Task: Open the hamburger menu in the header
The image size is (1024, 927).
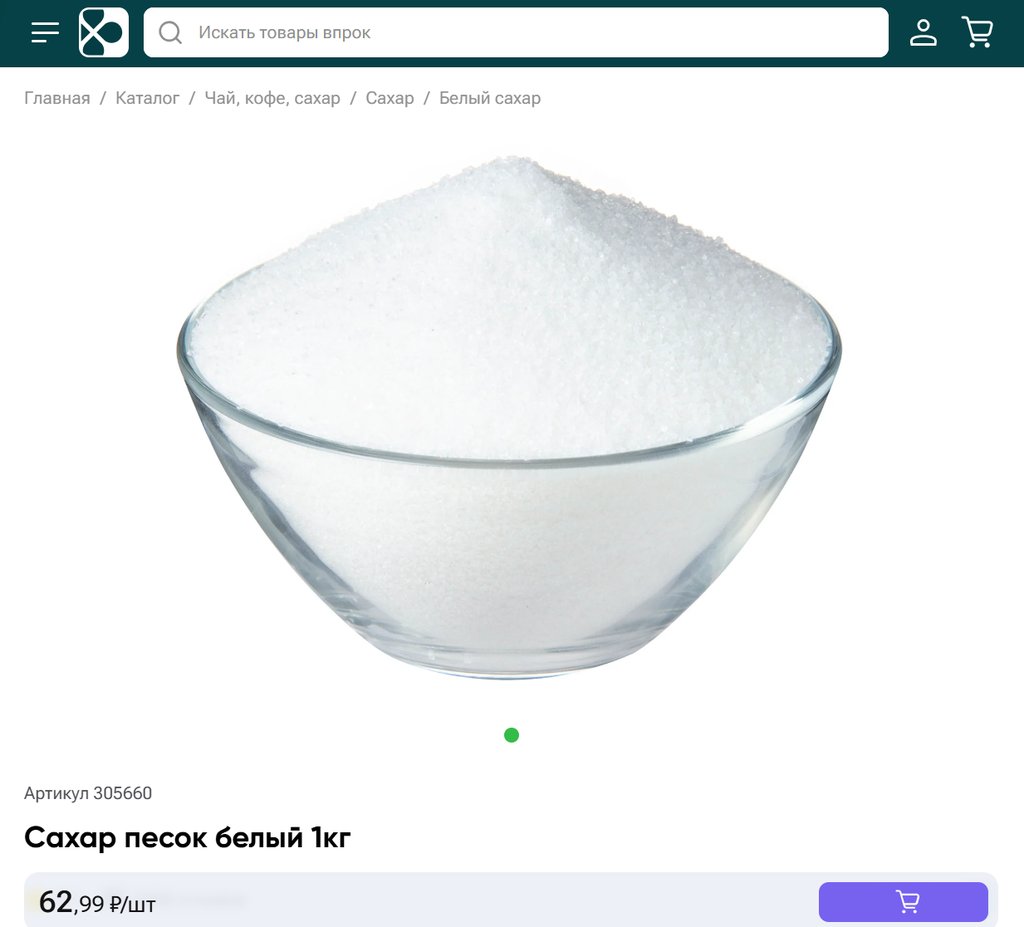Action: tap(45, 32)
